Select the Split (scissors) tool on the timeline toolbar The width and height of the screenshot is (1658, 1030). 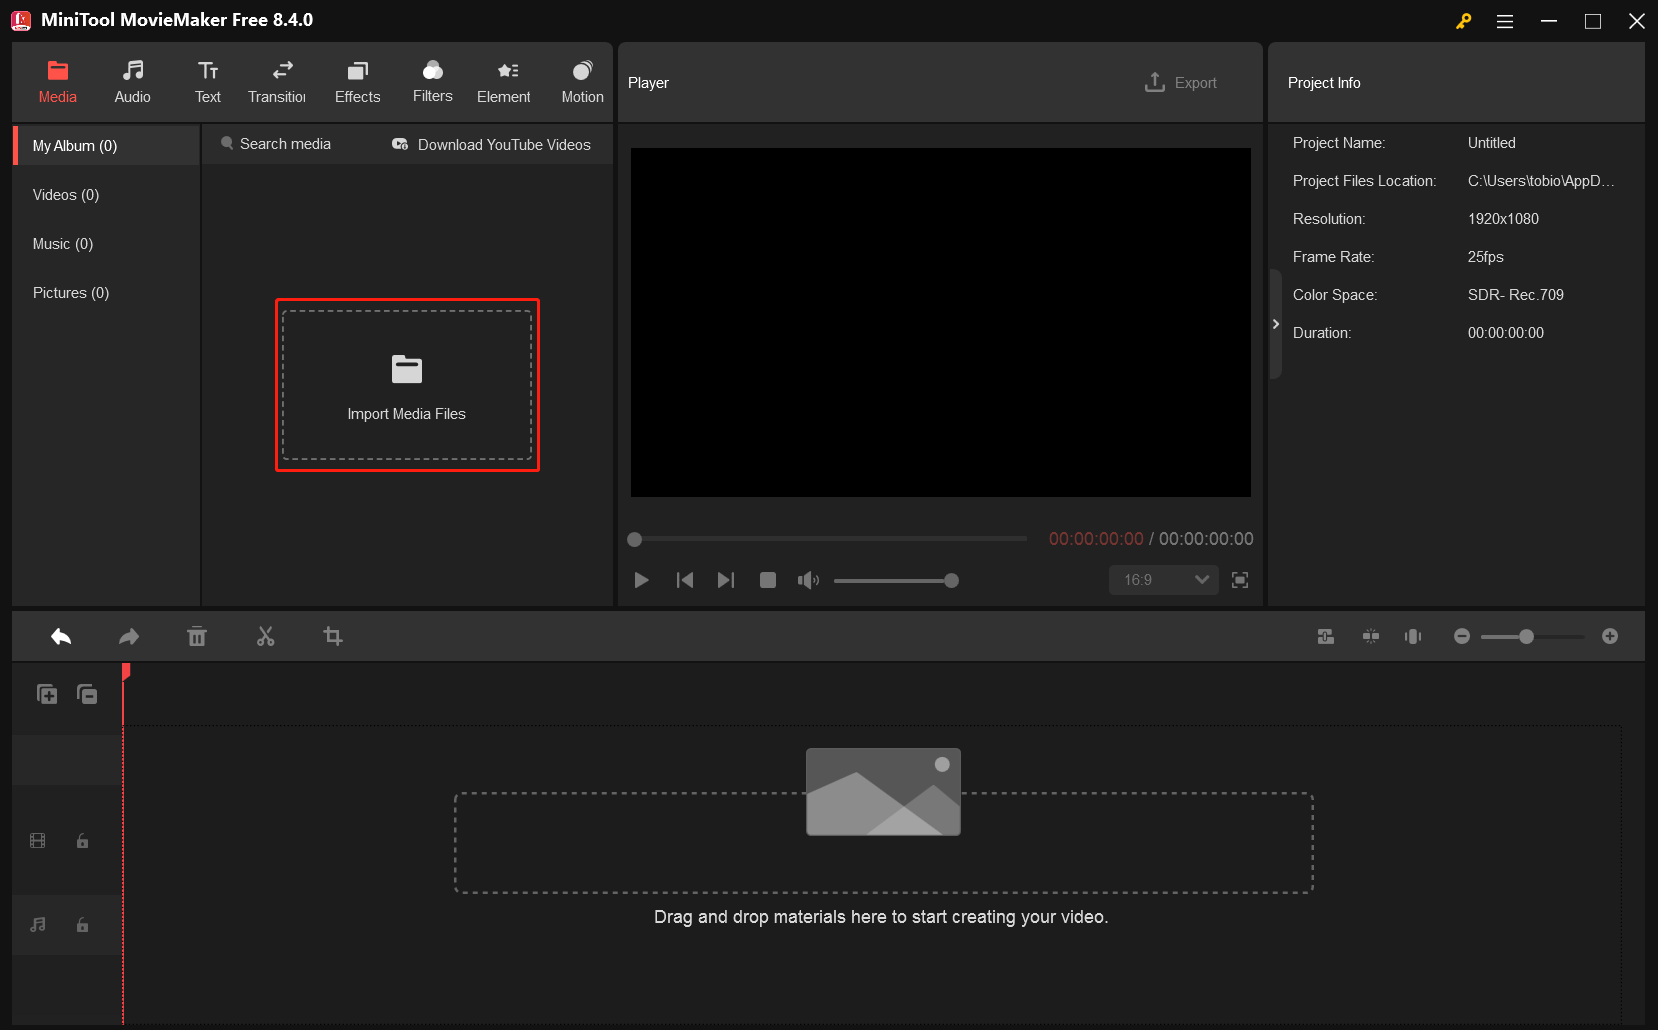coord(265,636)
